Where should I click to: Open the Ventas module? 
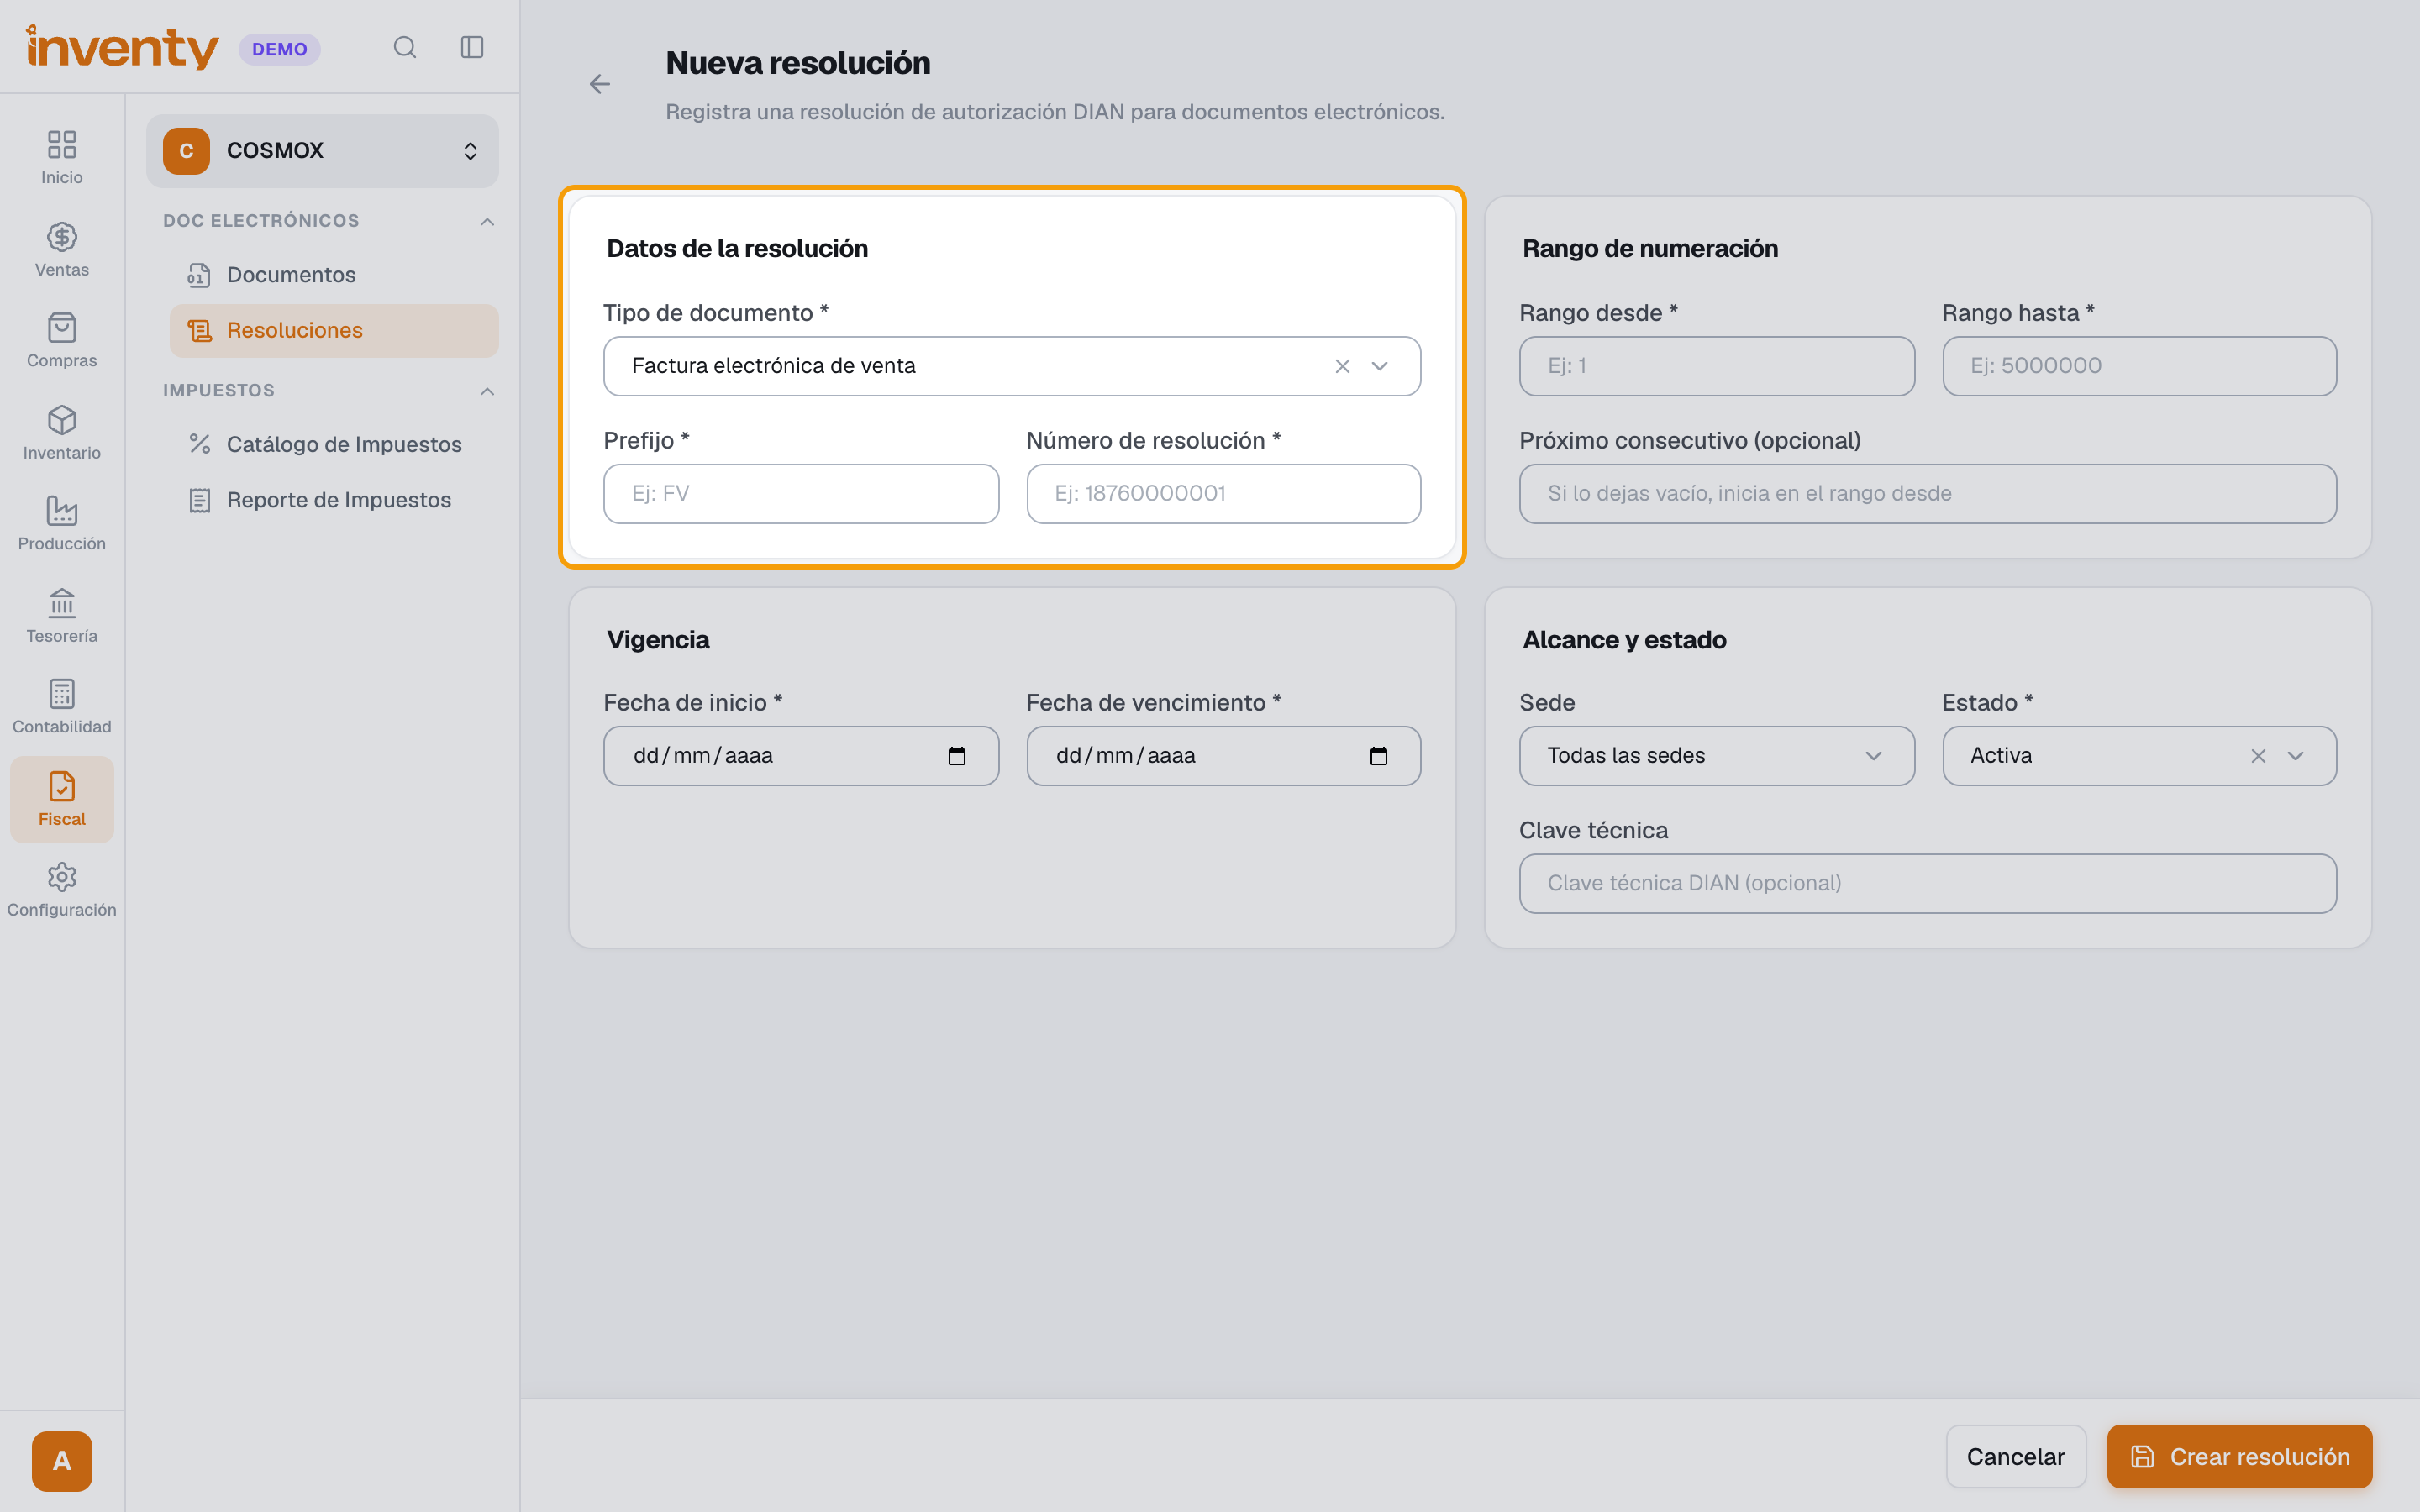tap(62, 249)
